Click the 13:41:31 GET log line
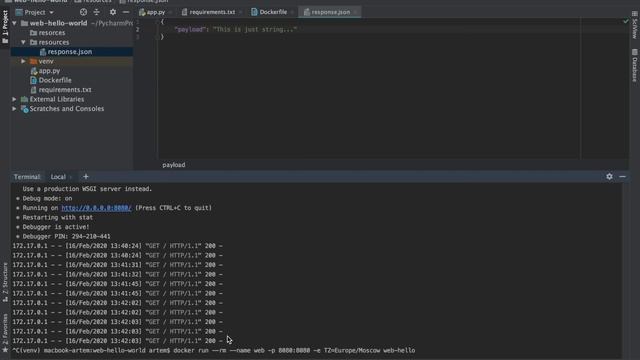 tap(118, 265)
